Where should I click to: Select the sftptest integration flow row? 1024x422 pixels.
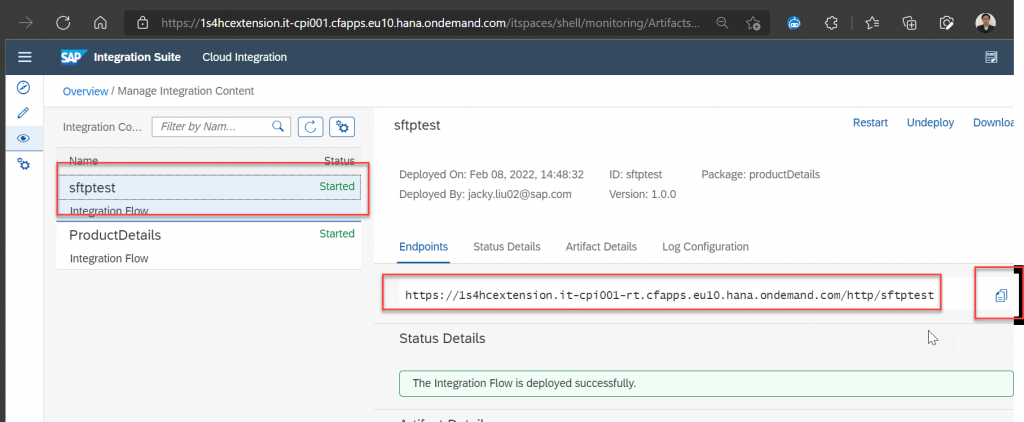click(209, 197)
